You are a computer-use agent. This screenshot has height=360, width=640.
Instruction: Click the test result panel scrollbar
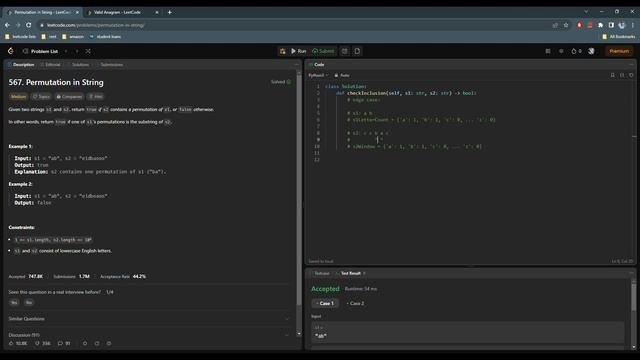coord(633,298)
